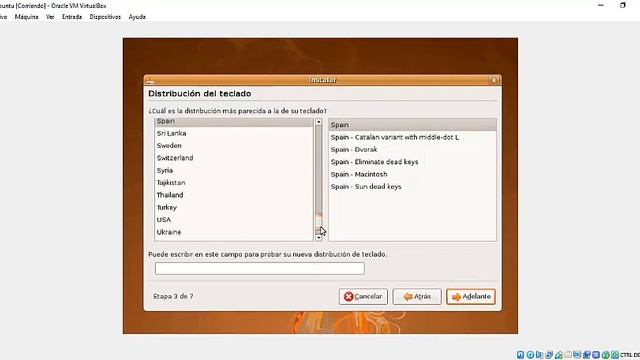Screen dimensions: 640x360
Task: Select Tajikistan in the country list
Action: click(x=234, y=182)
